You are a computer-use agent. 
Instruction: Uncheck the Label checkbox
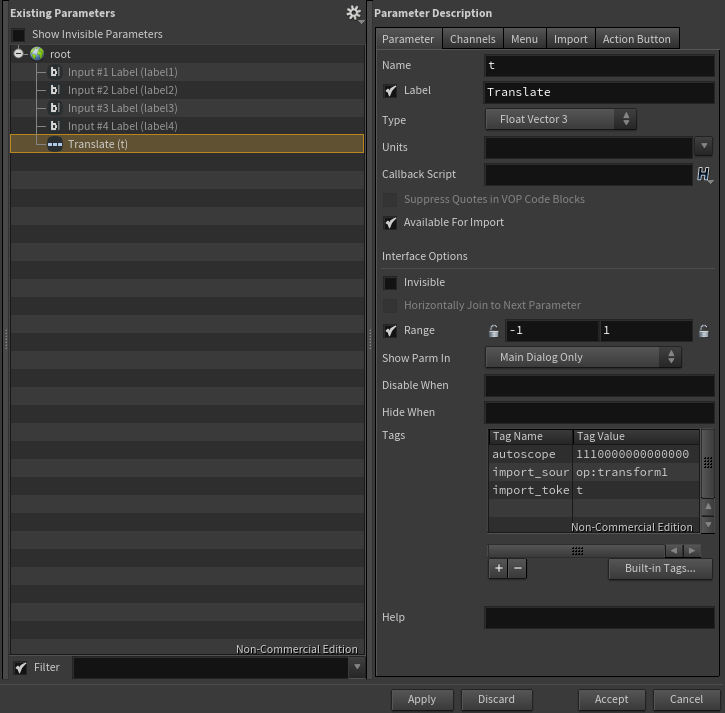pos(390,91)
